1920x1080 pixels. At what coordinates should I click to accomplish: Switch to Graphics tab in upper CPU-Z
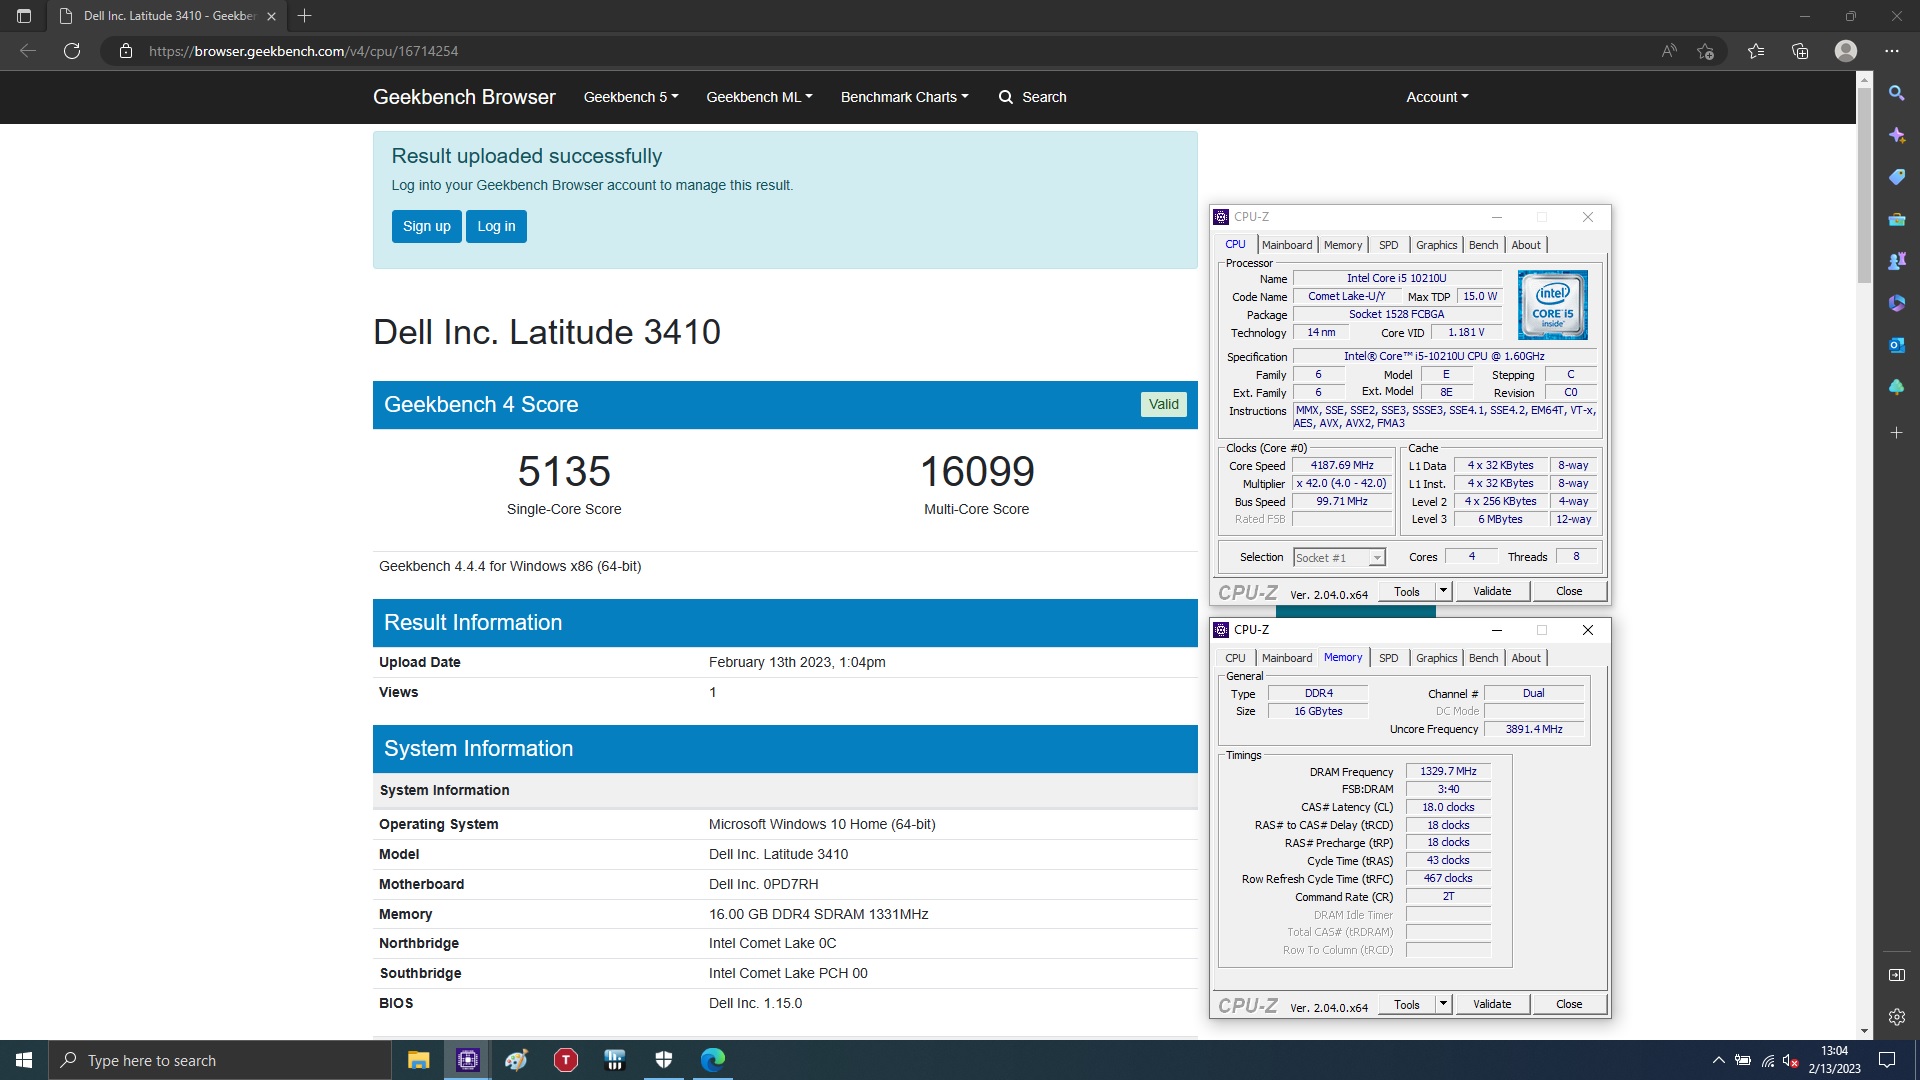[1436, 245]
